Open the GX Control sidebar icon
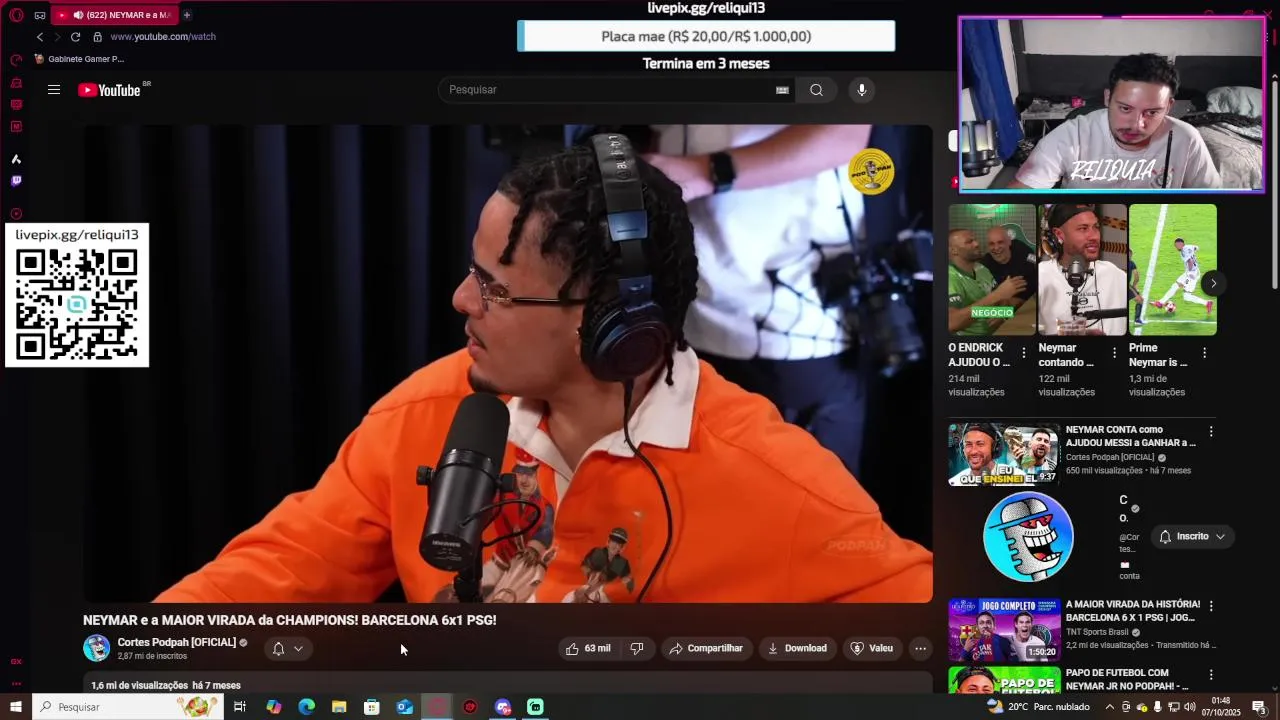Image resolution: width=1280 pixels, height=720 pixels. tap(16, 59)
